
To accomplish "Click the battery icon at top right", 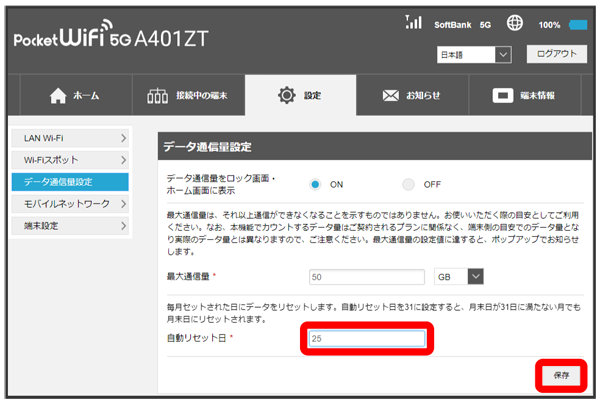I will coord(578,24).
